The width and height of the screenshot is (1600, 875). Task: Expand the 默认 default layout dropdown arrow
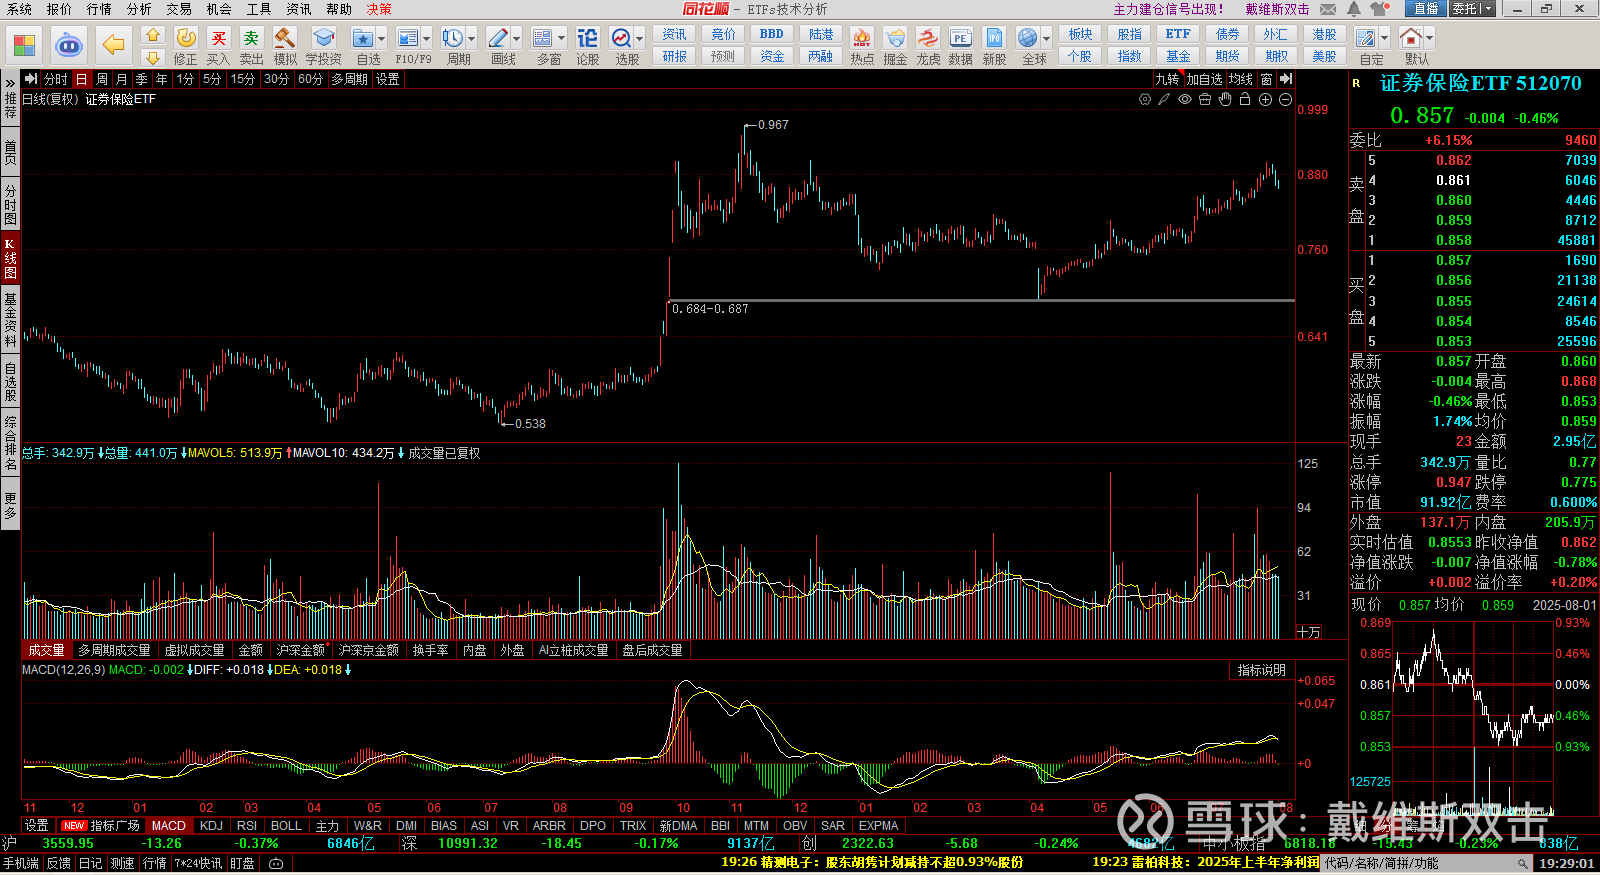pos(1429,39)
